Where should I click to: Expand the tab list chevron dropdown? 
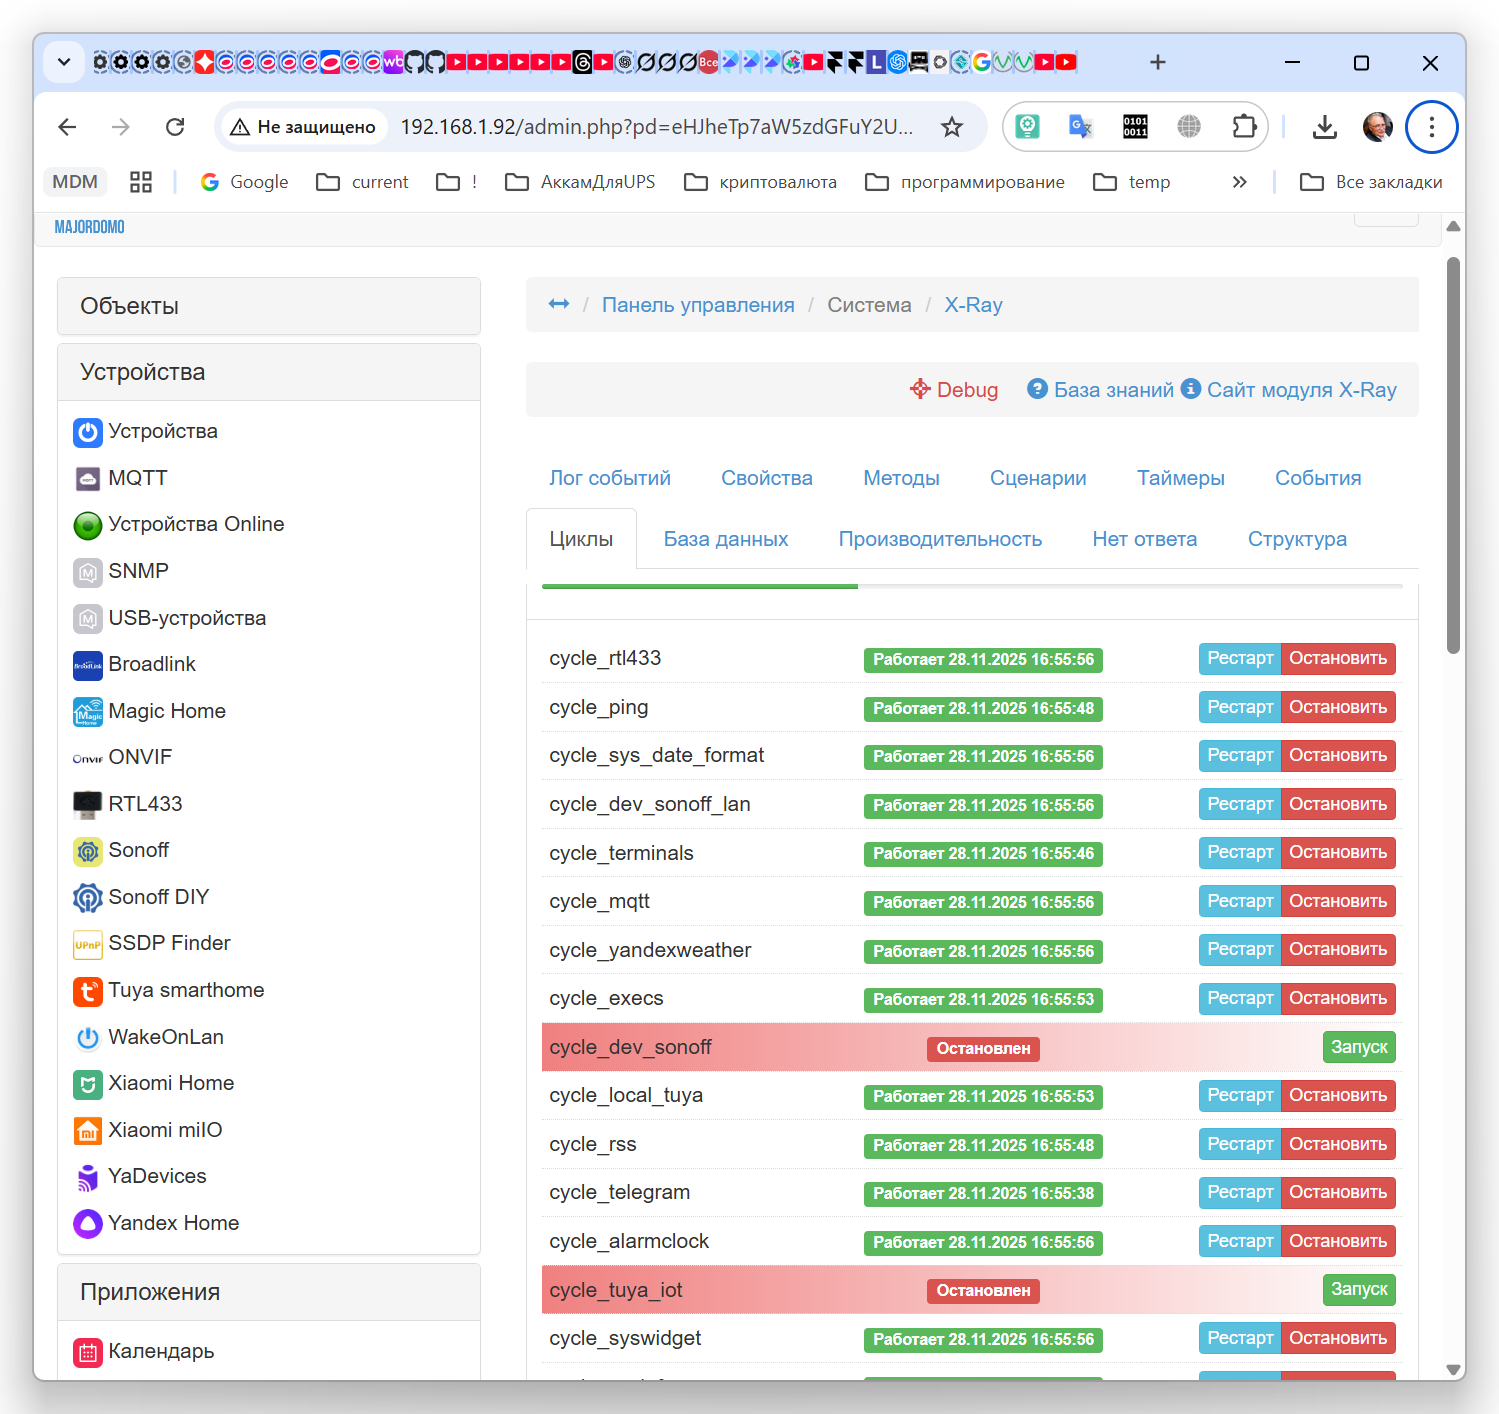[64, 62]
